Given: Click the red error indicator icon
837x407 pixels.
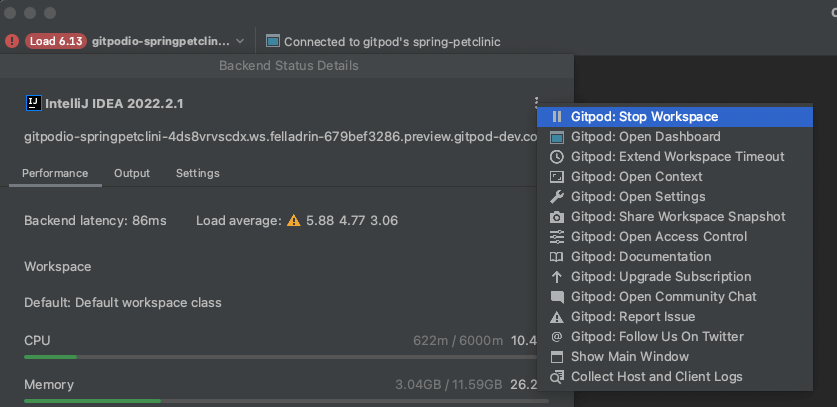Looking at the screenshot, I should 12,42.
